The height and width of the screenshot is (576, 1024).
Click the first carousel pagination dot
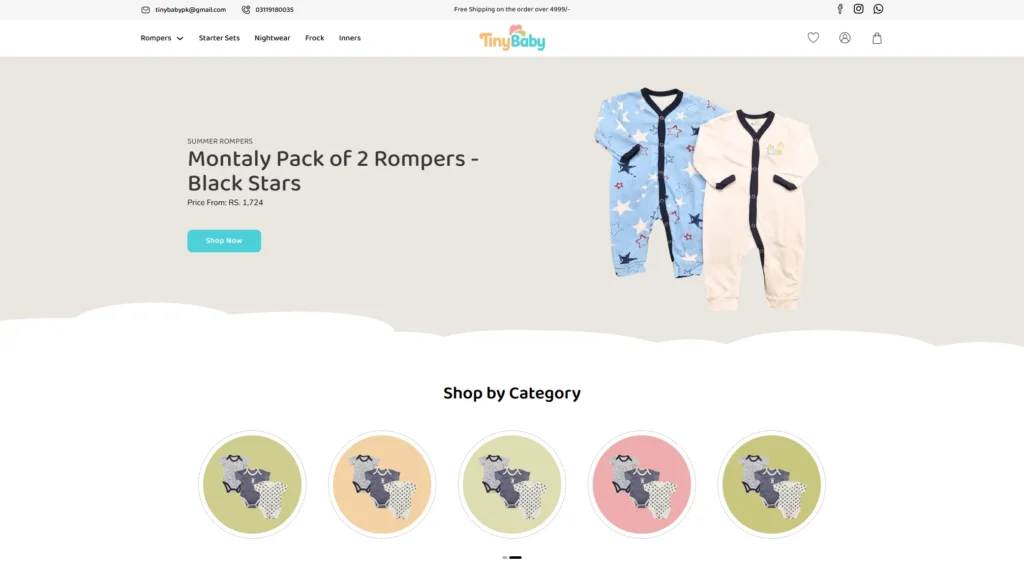point(505,557)
